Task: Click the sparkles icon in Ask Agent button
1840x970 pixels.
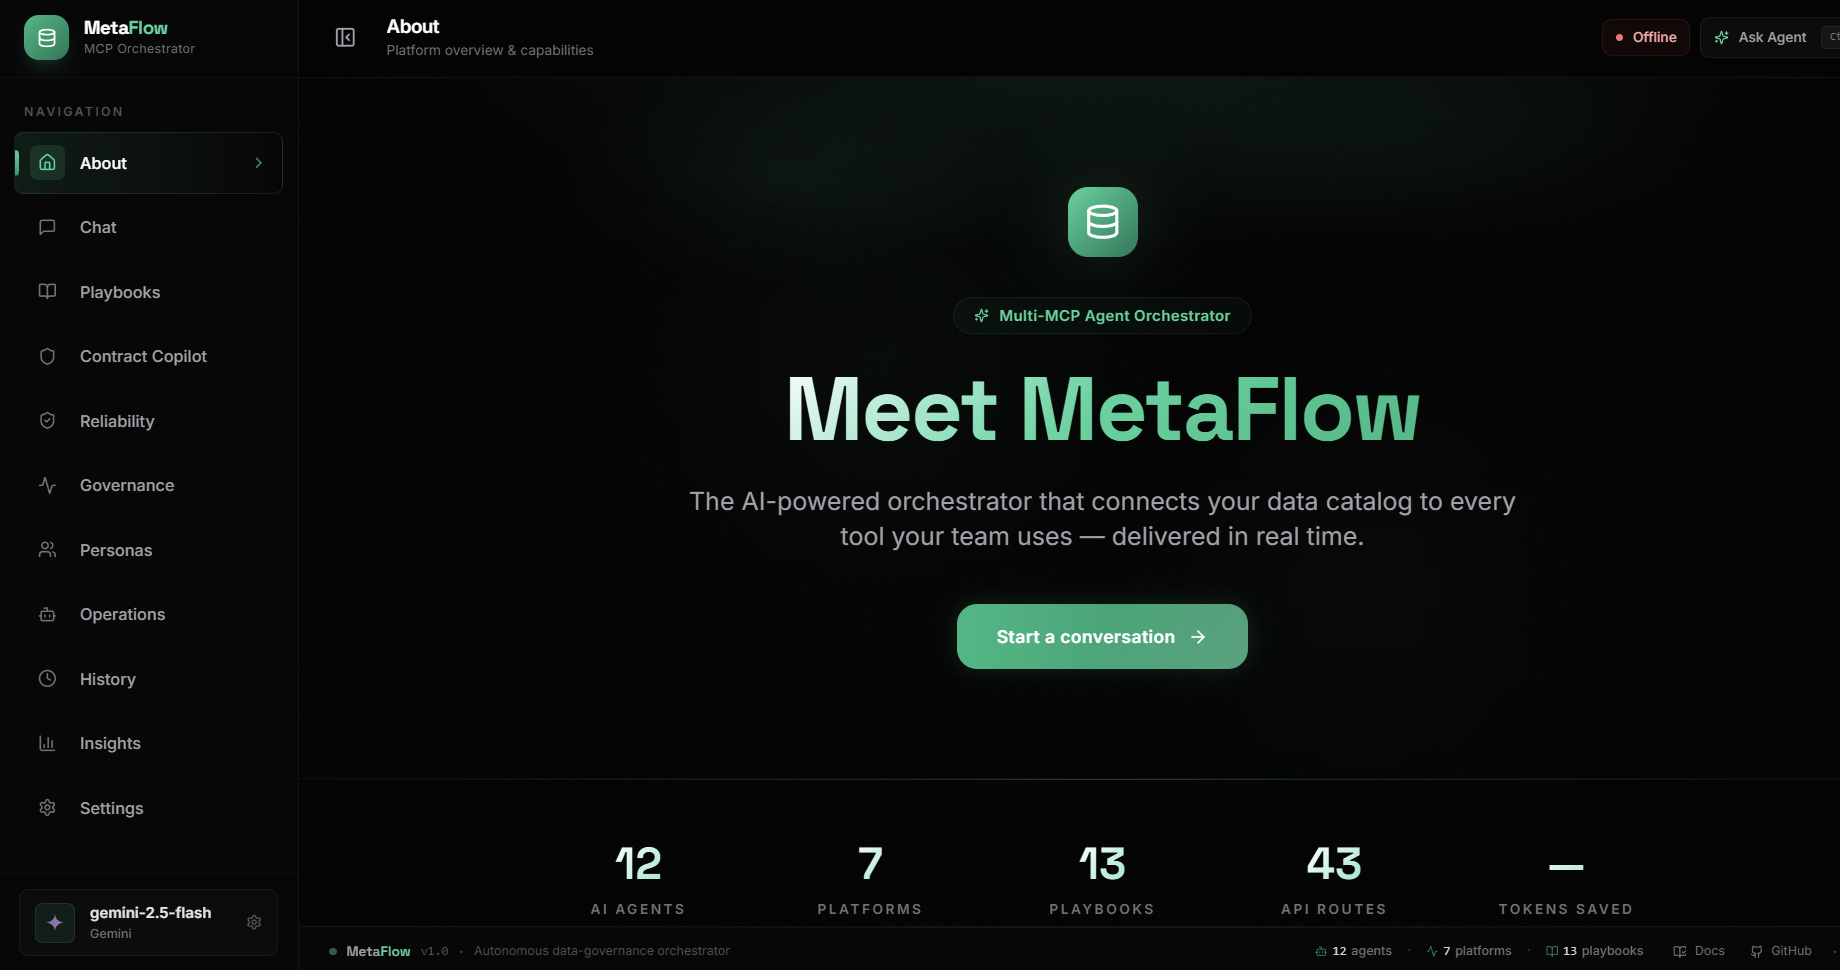Action: [x=1722, y=37]
